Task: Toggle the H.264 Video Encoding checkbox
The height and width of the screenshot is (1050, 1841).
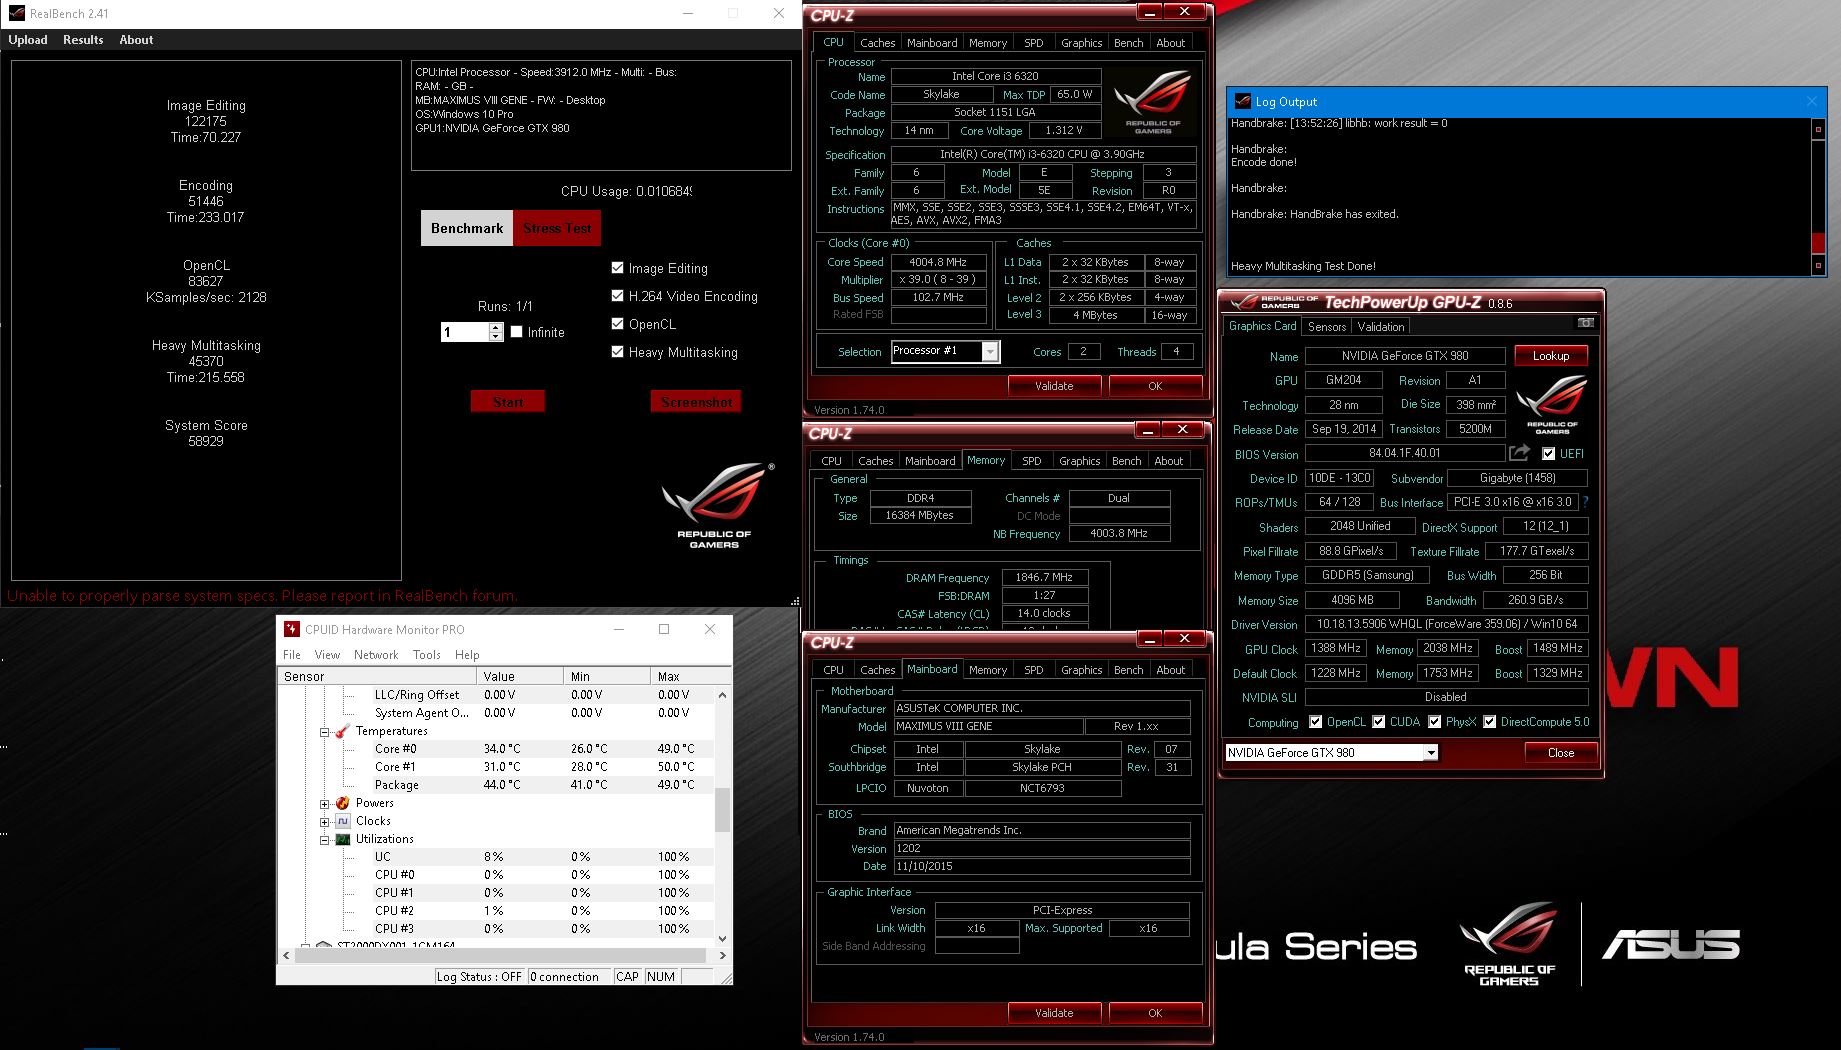Action: (x=617, y=296)
